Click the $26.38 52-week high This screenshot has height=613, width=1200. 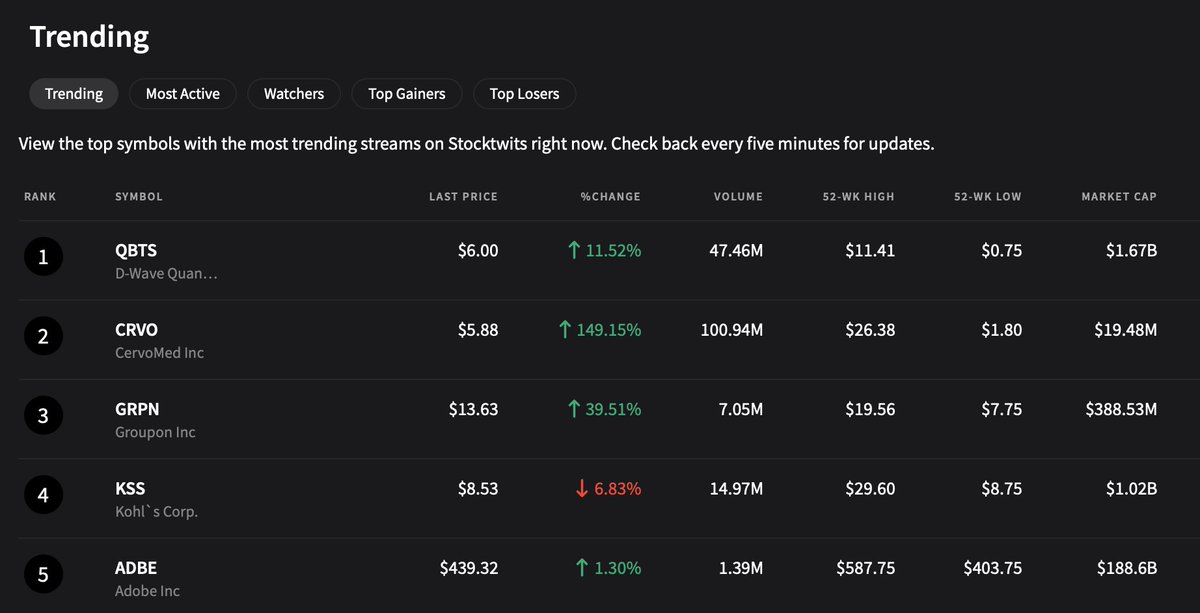coord(870,330)
